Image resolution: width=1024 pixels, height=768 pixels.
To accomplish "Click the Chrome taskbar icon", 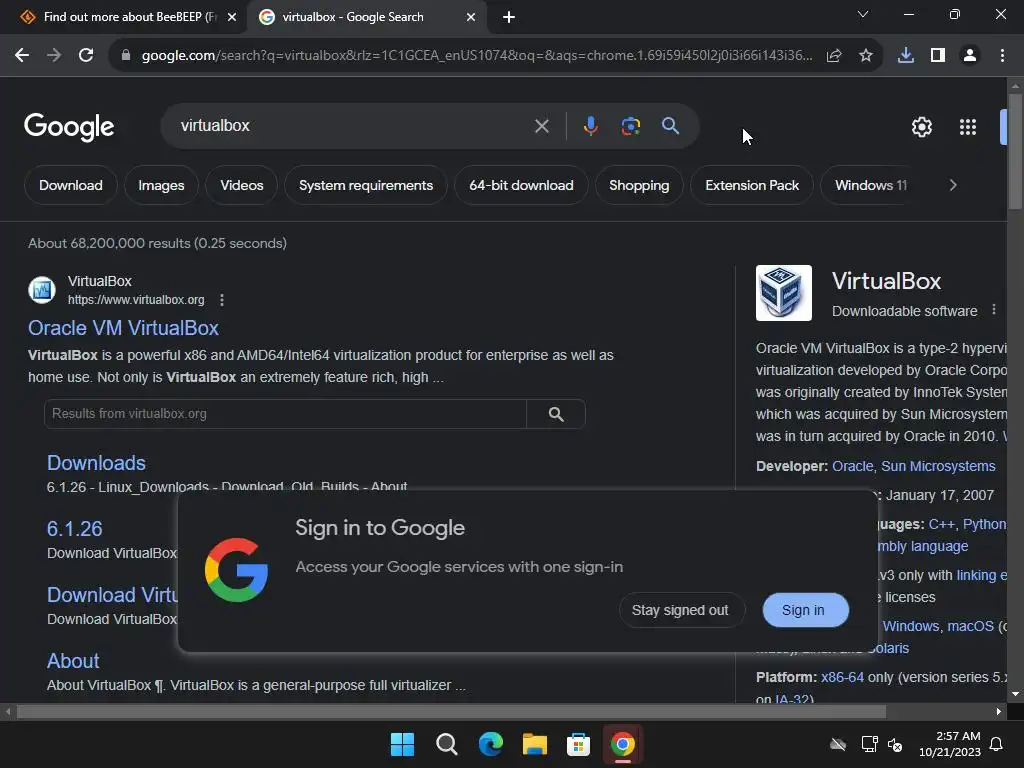I will pyautogui.click(x=622, y=744).
